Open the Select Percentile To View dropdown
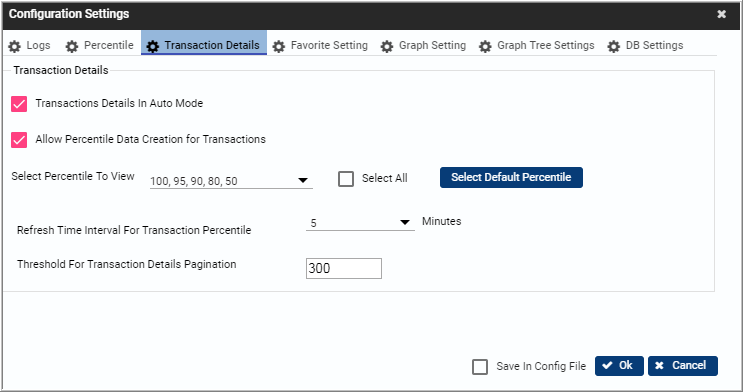Viewport: 743px width, 392px height. coord(231,181)
